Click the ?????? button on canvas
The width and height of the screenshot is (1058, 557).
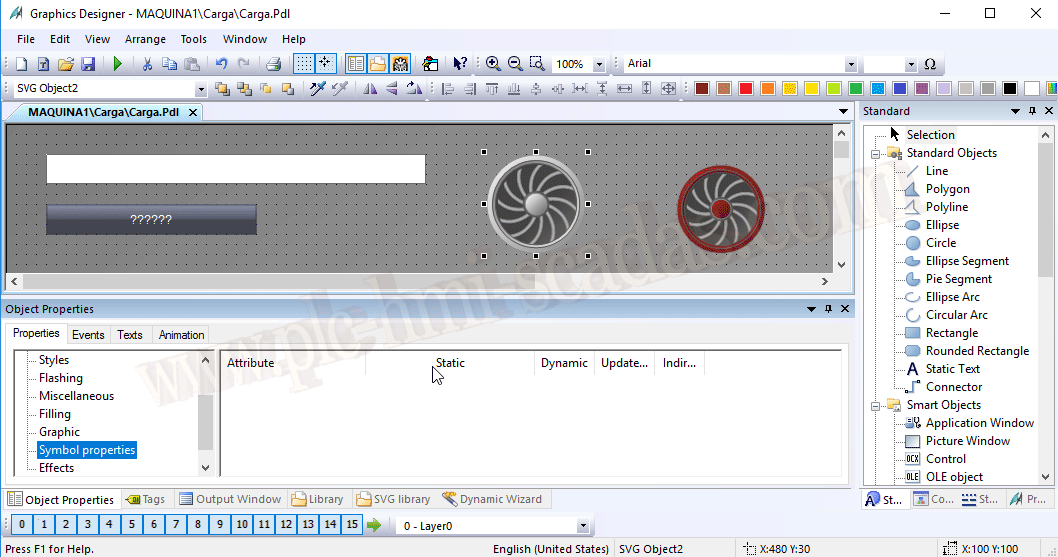[x=151, y=219]
